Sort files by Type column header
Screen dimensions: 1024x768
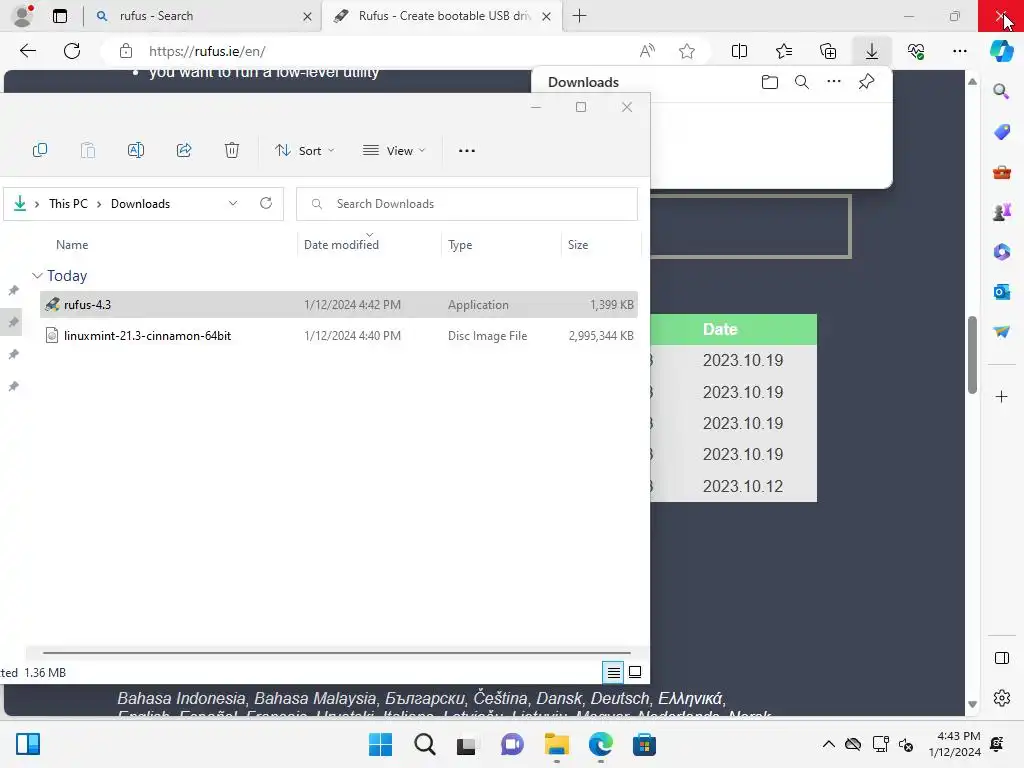[x=460, y=245]
